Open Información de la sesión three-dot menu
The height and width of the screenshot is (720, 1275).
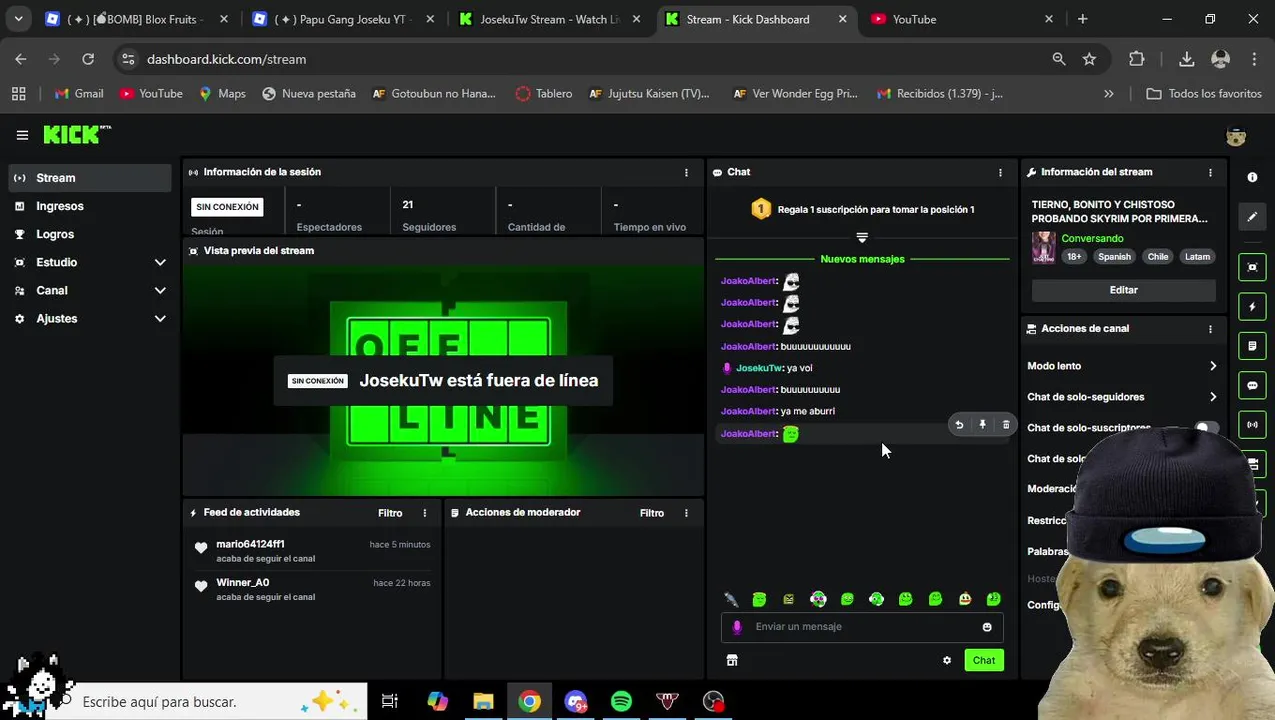(x=686, y=172)
